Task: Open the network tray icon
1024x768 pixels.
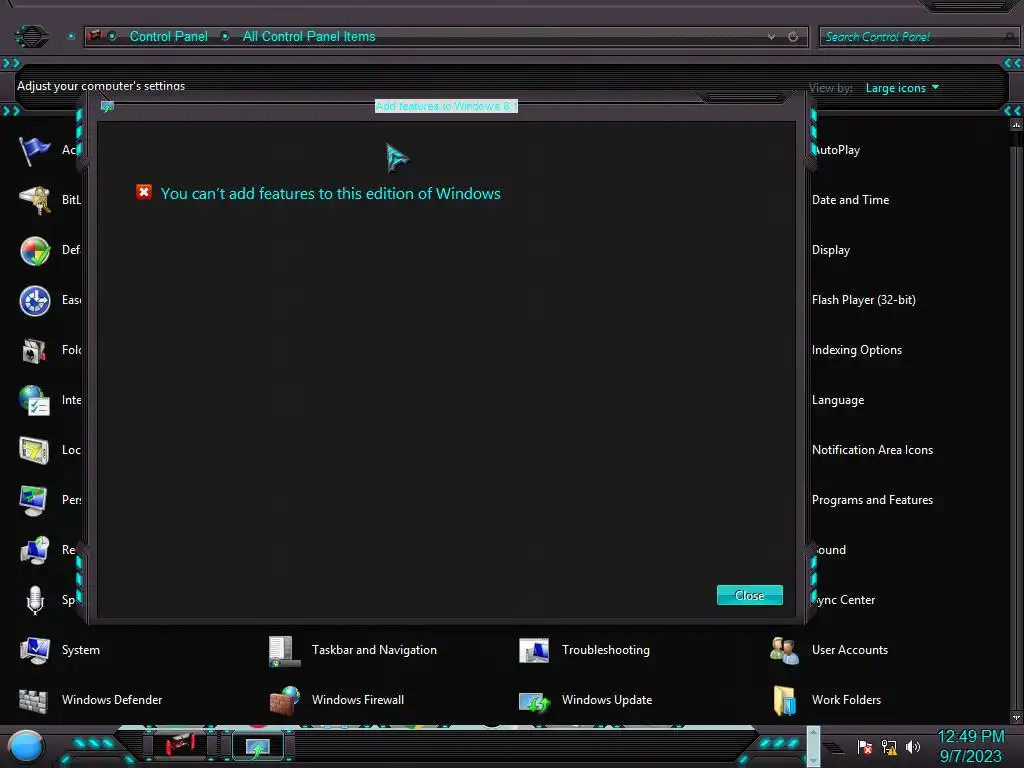Action: 889,746
